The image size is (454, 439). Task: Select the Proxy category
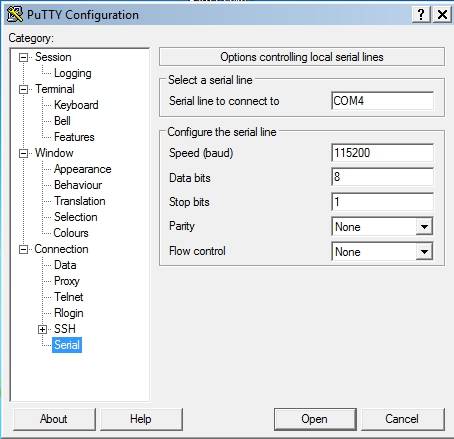(67, 281)
